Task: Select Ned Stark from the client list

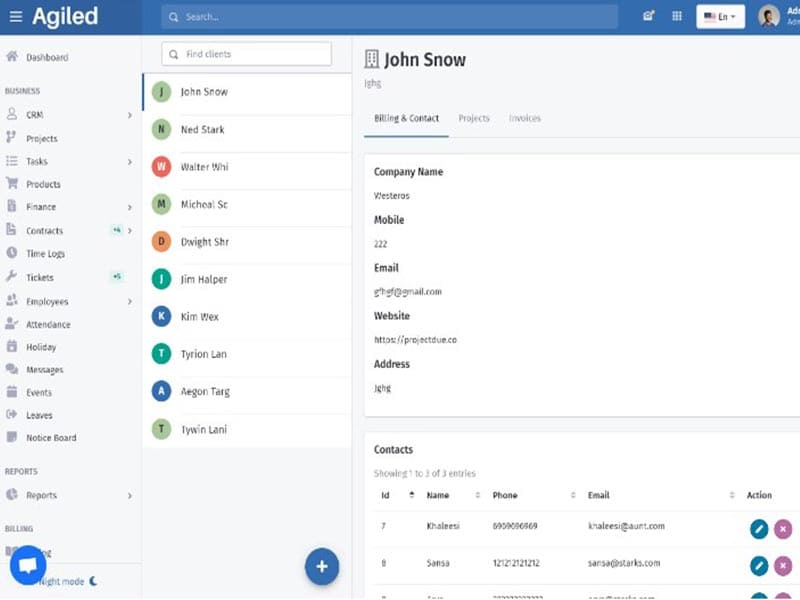Action: [x=202, y=129]
